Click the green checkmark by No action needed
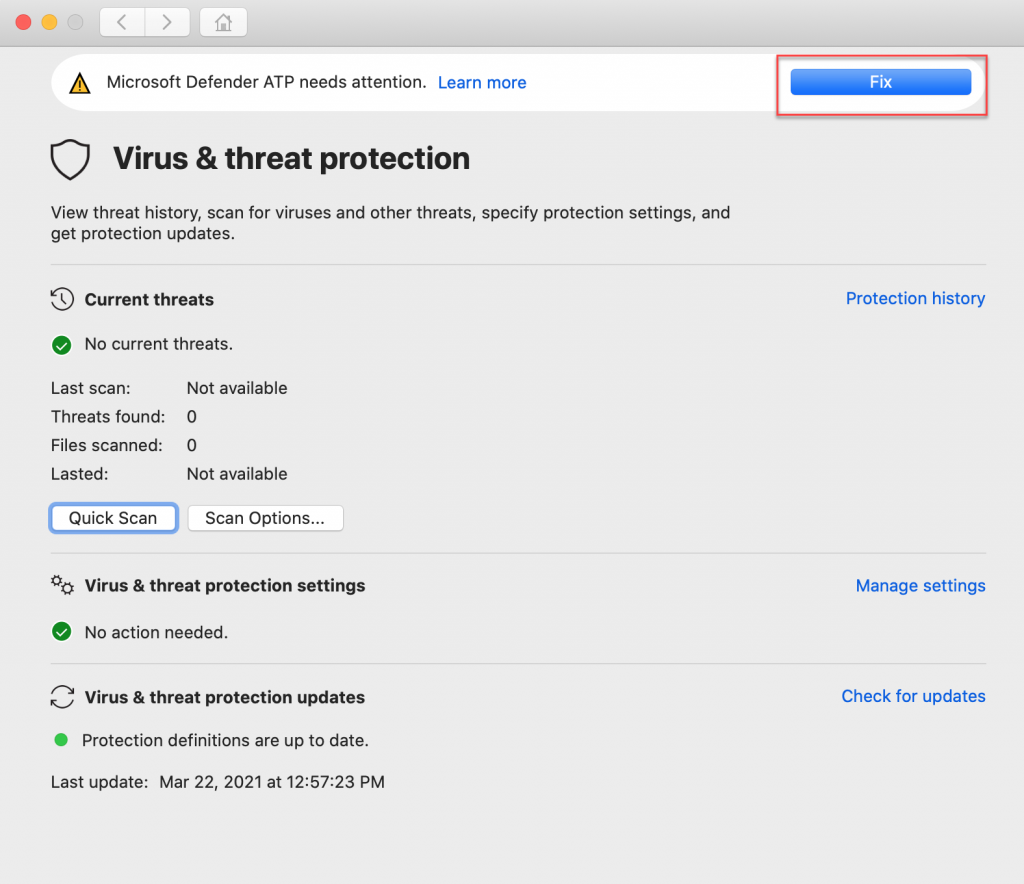Image resolution: width=1024 pixels, height=884 pixels. coord(61,631)
